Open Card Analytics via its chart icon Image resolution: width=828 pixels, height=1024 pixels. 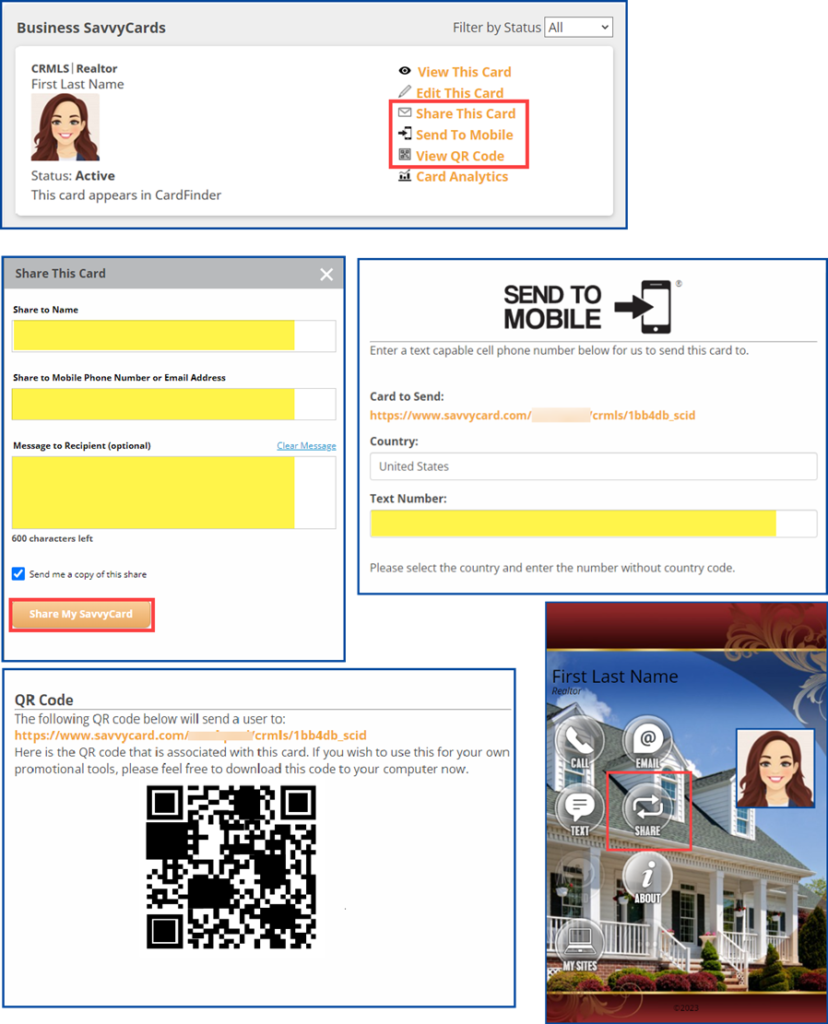click(x=405, y=177)
